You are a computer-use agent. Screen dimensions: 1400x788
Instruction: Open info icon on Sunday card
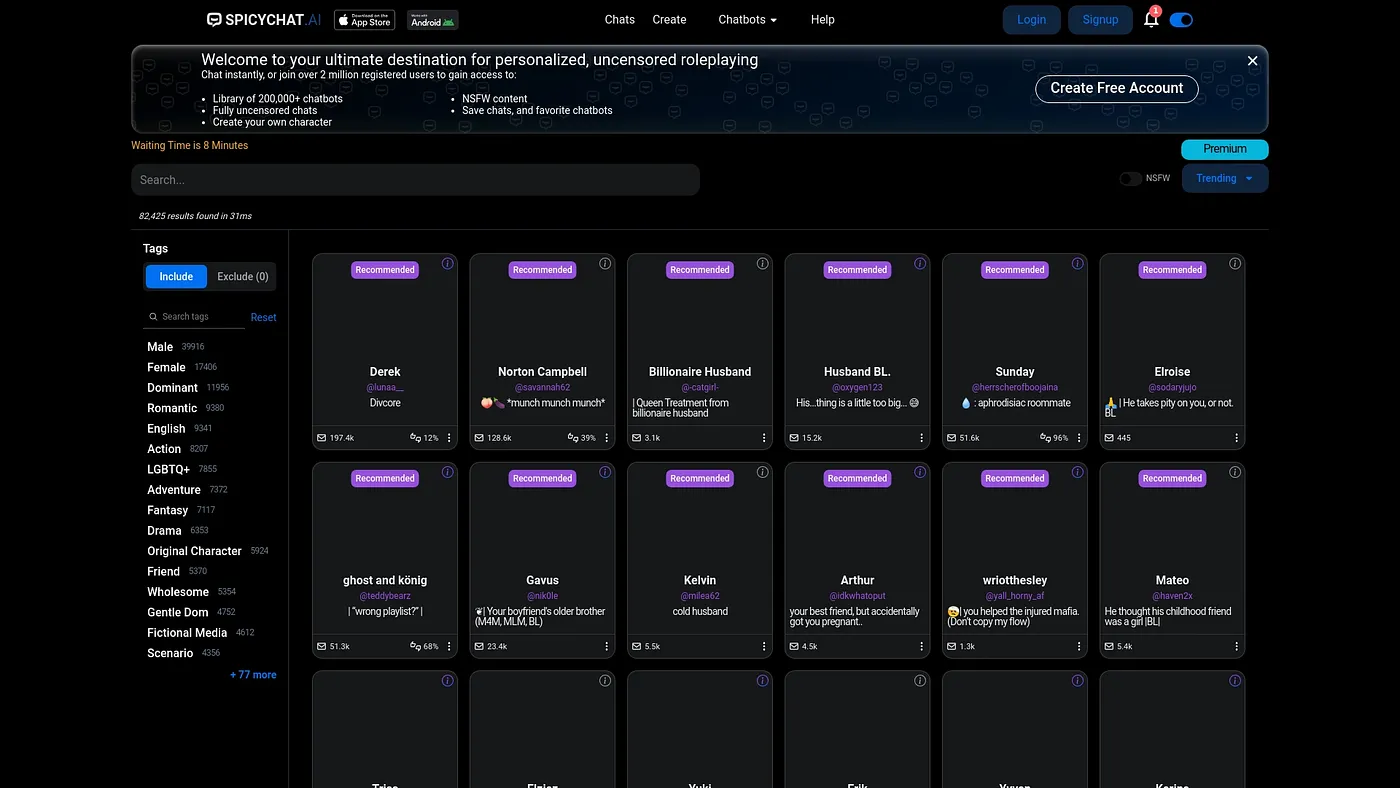pyautogui.click(x=1077, y=264)
